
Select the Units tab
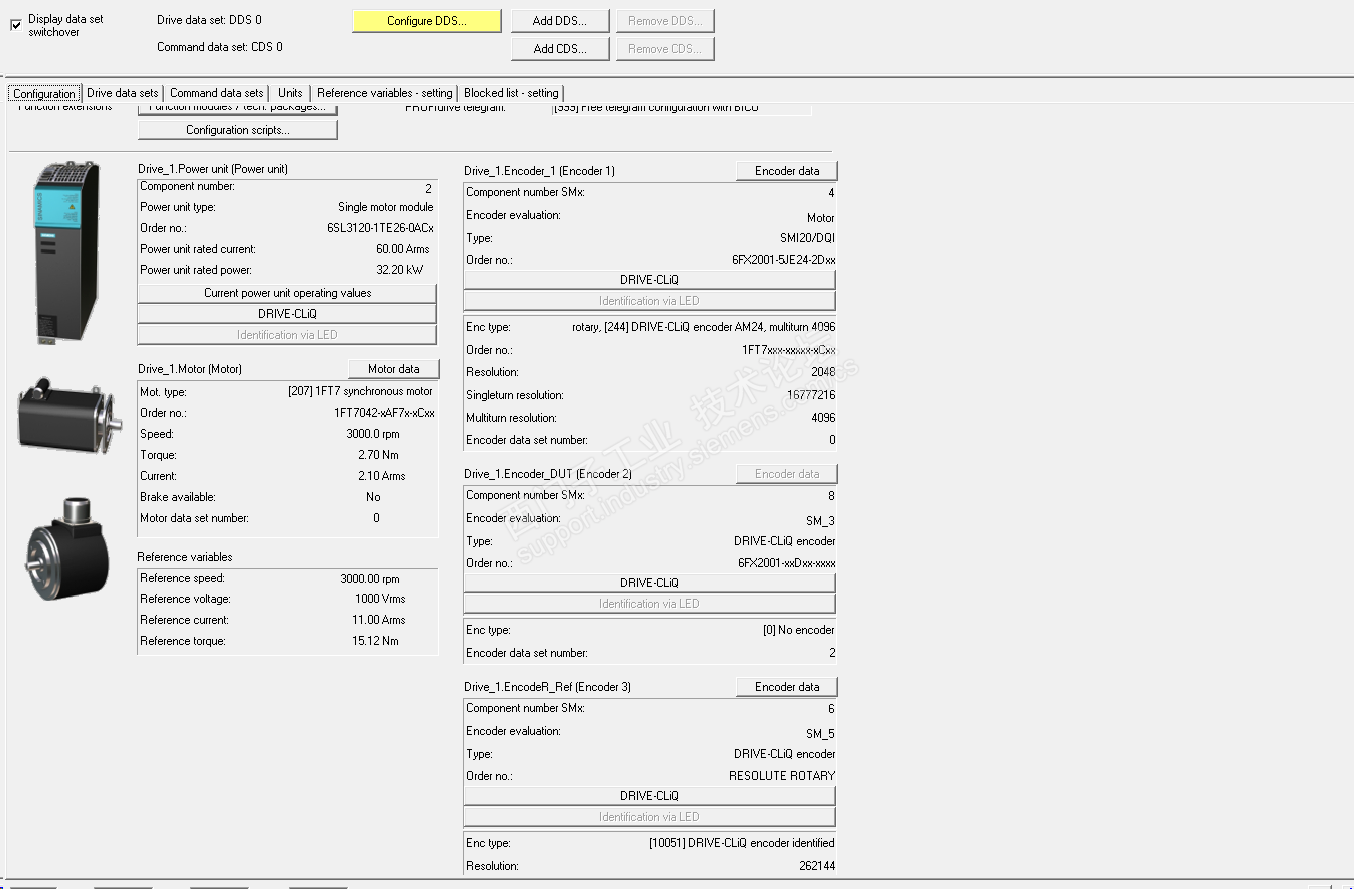(x=290, y=93)
